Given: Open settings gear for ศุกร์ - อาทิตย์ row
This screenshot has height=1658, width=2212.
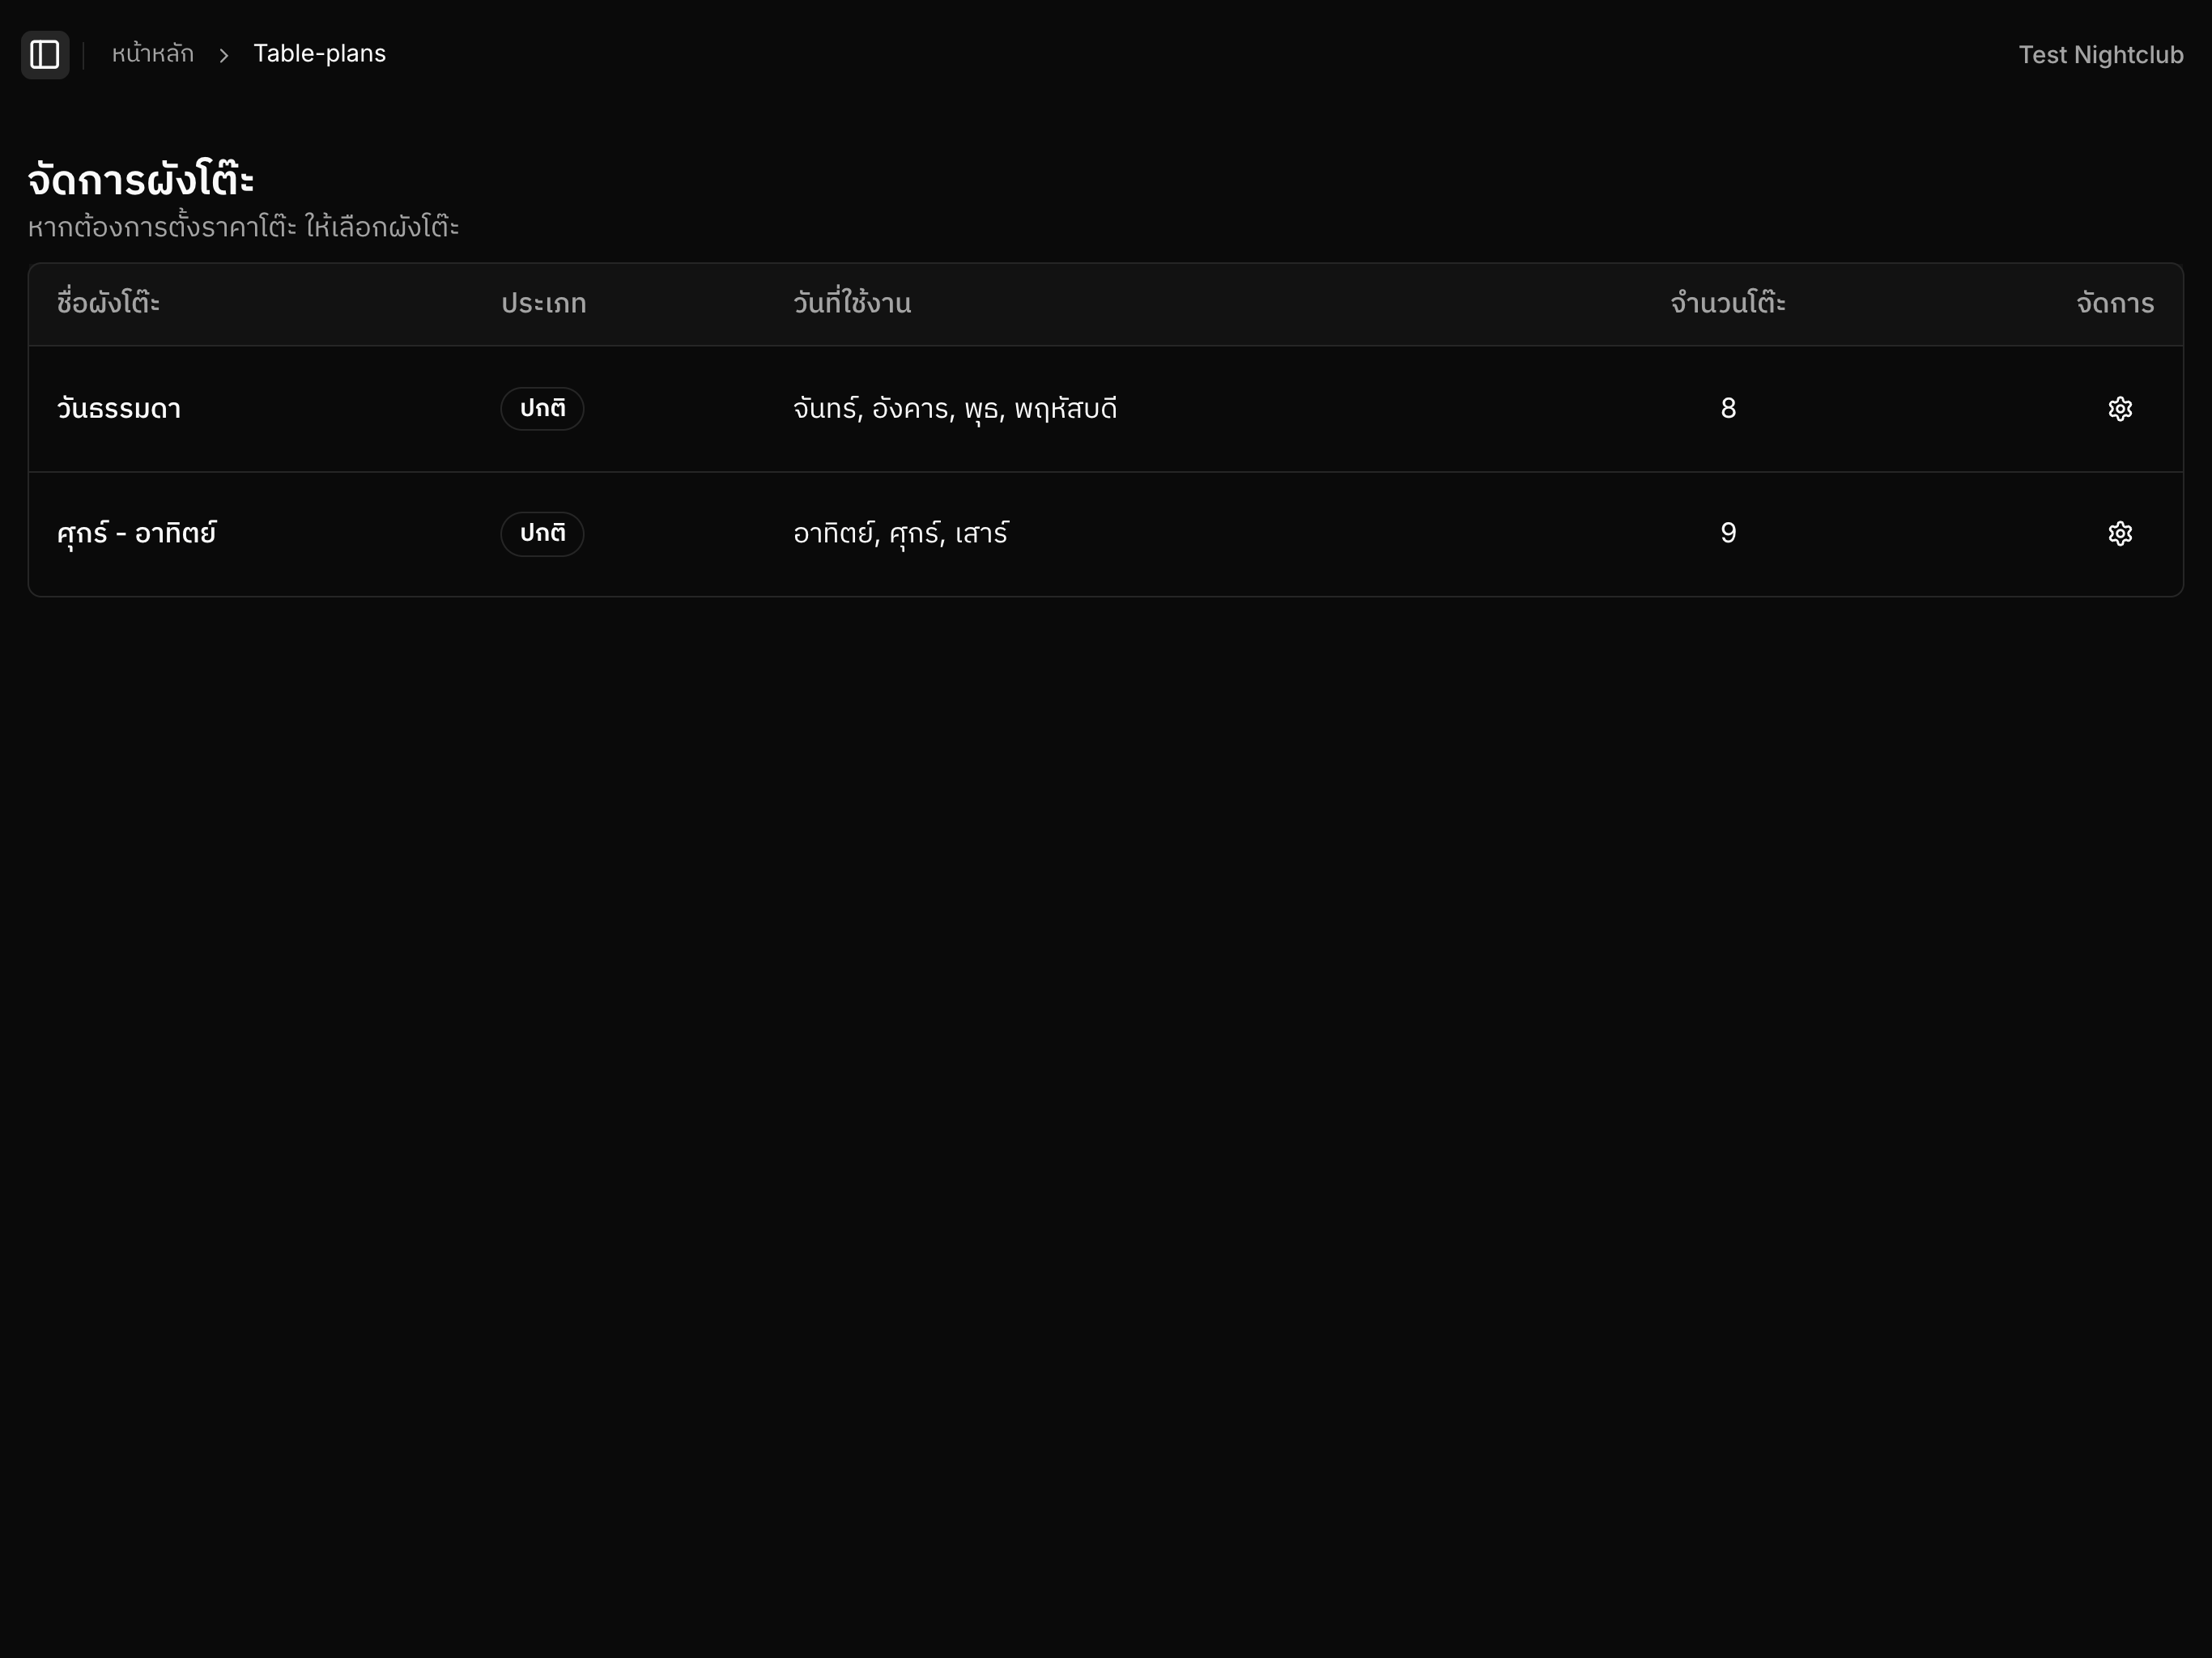Looking at the screenshot, I should pyautogui.click(x=2120, y=534).
